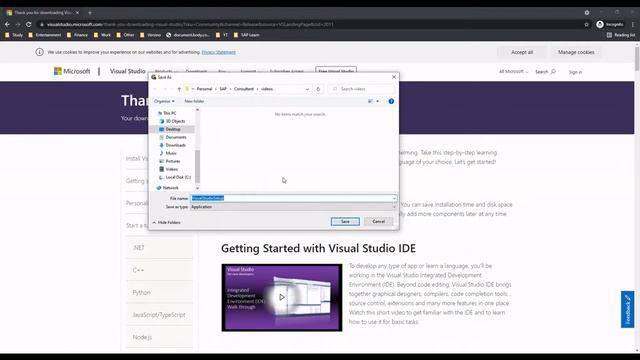640x360 pixels.
Task: Open the Chrome three-dot menu
Action: [x=633, y=24]
